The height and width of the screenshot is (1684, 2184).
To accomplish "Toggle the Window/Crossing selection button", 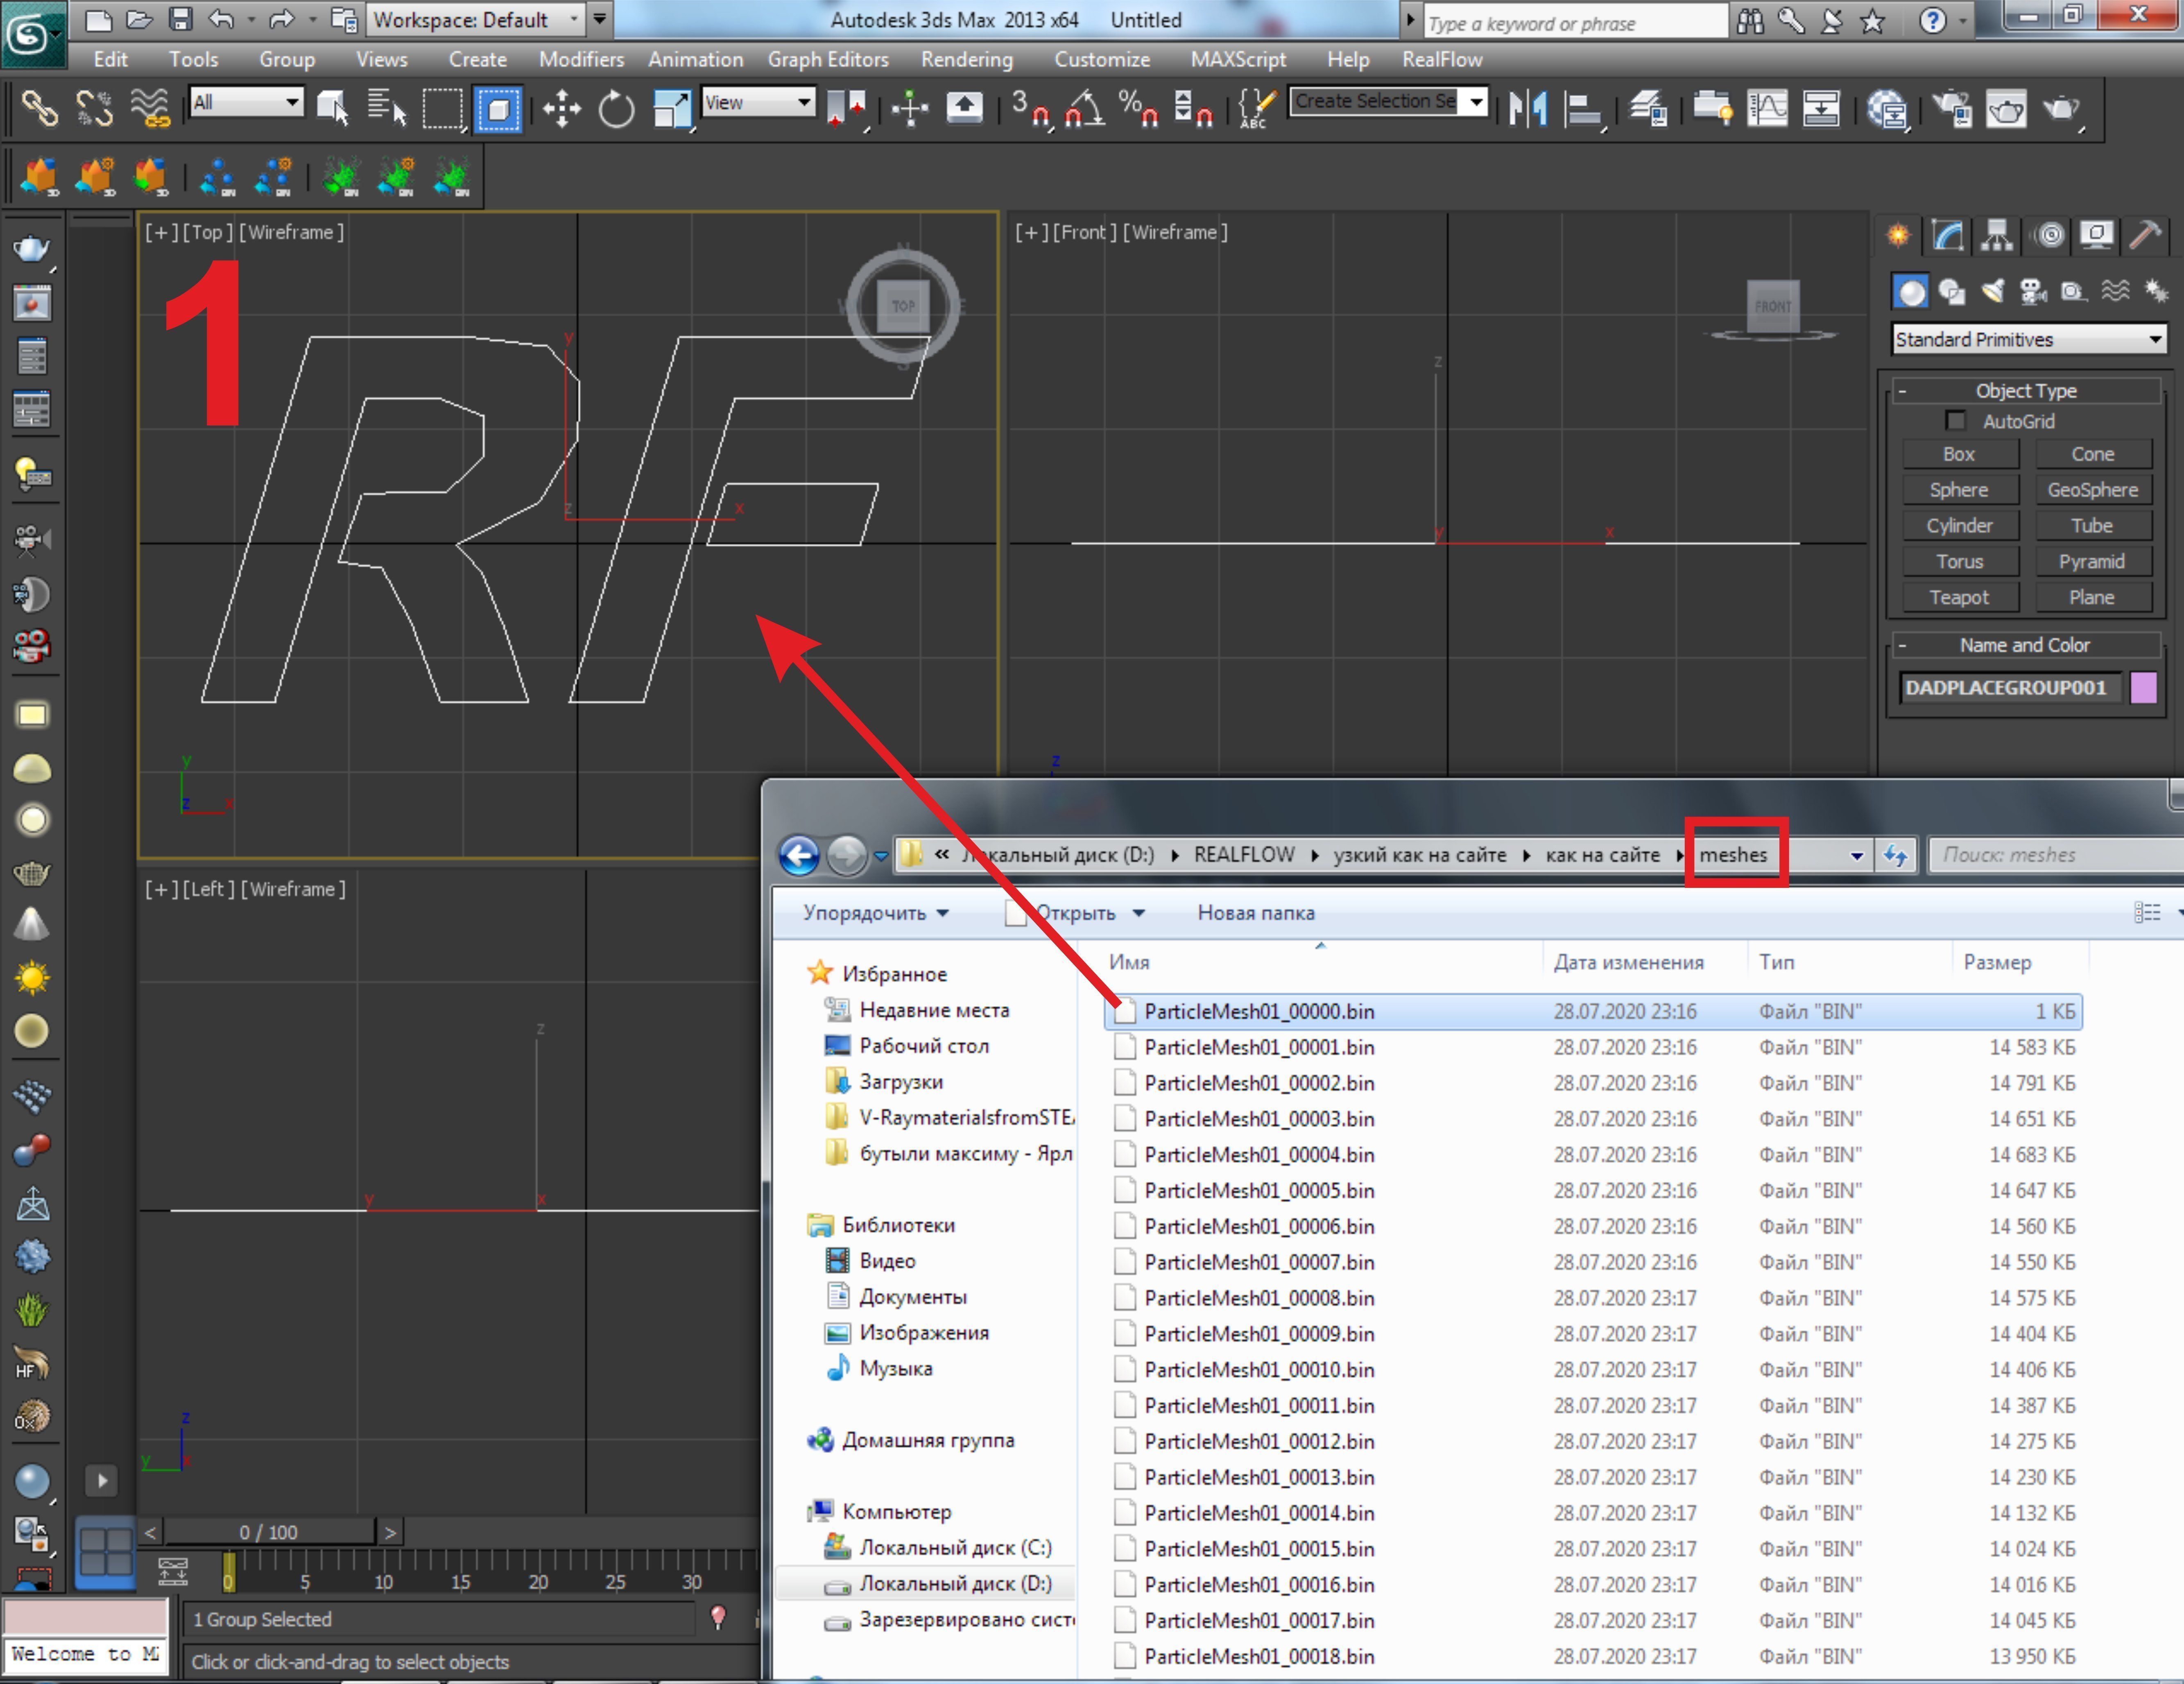I will [x=498, y=108].
